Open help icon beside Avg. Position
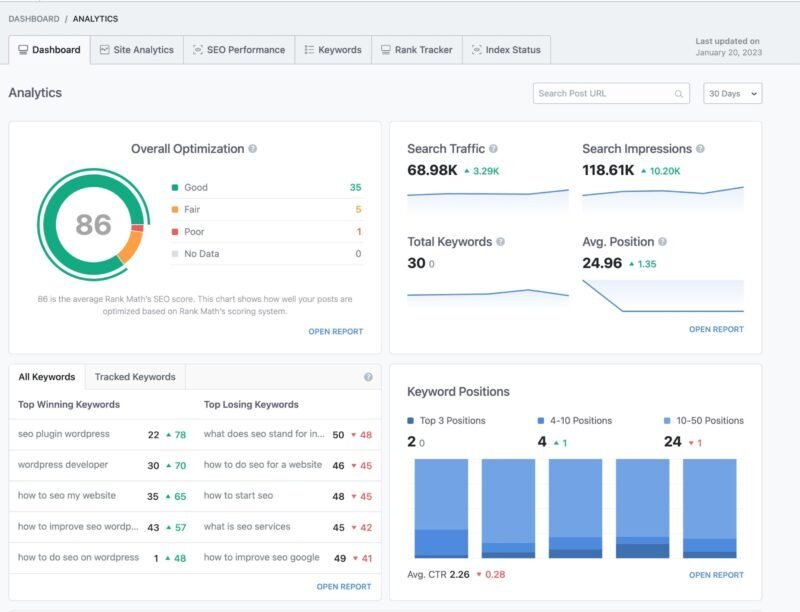Screen dimensions: 800x612 tap(662, 242)
